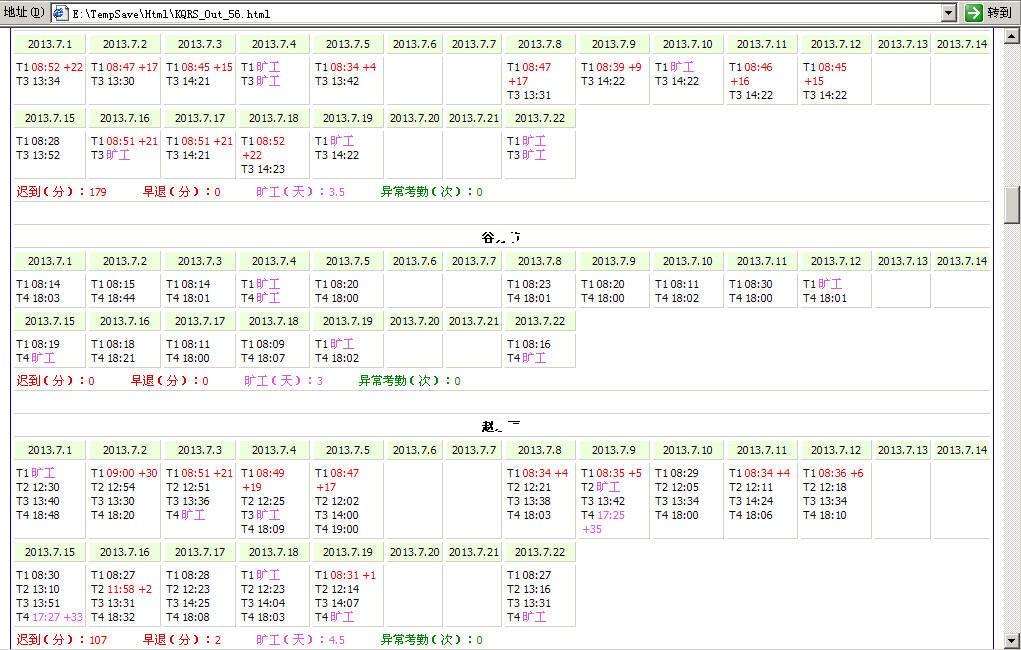This screenshot has height=650, width=1021.
Task: Click the 谷 employee name heading
Action: pyautogui.click(x=501, y=238)
